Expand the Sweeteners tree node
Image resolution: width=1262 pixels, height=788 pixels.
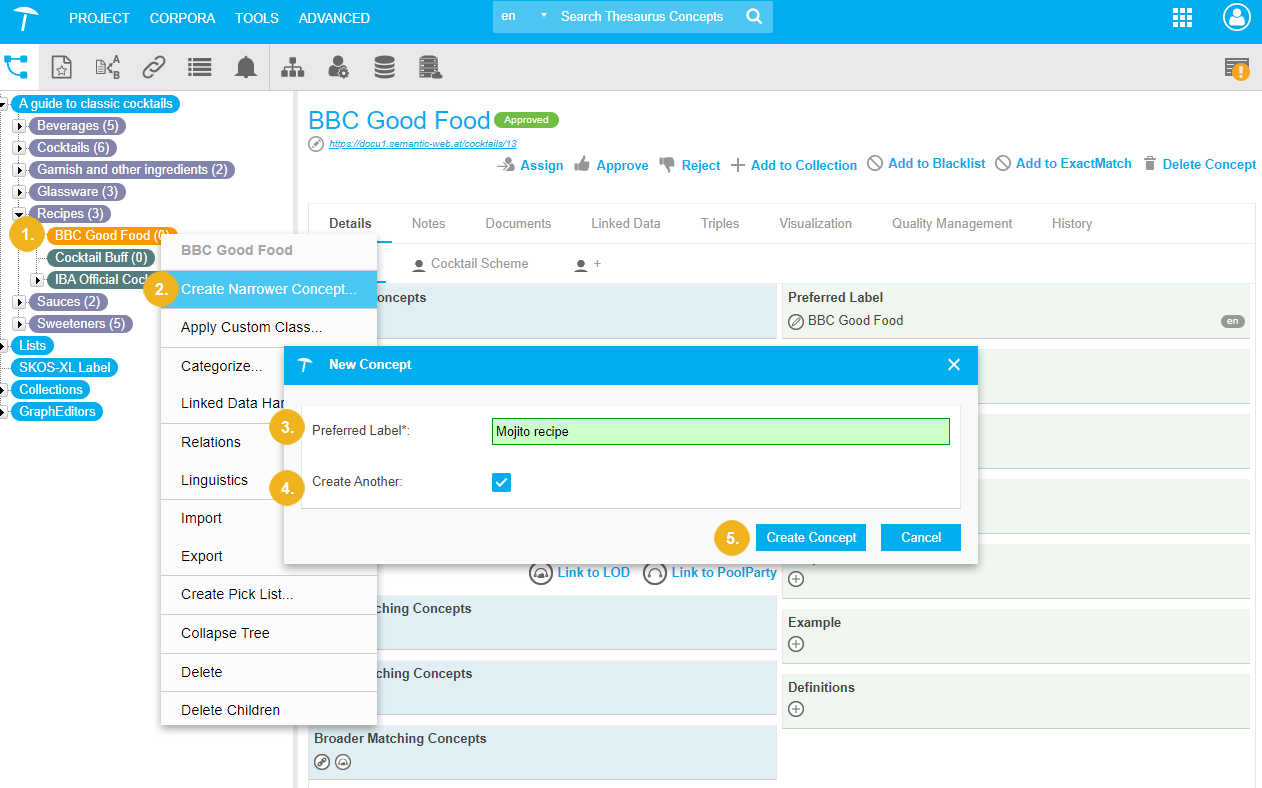point(19,324)
